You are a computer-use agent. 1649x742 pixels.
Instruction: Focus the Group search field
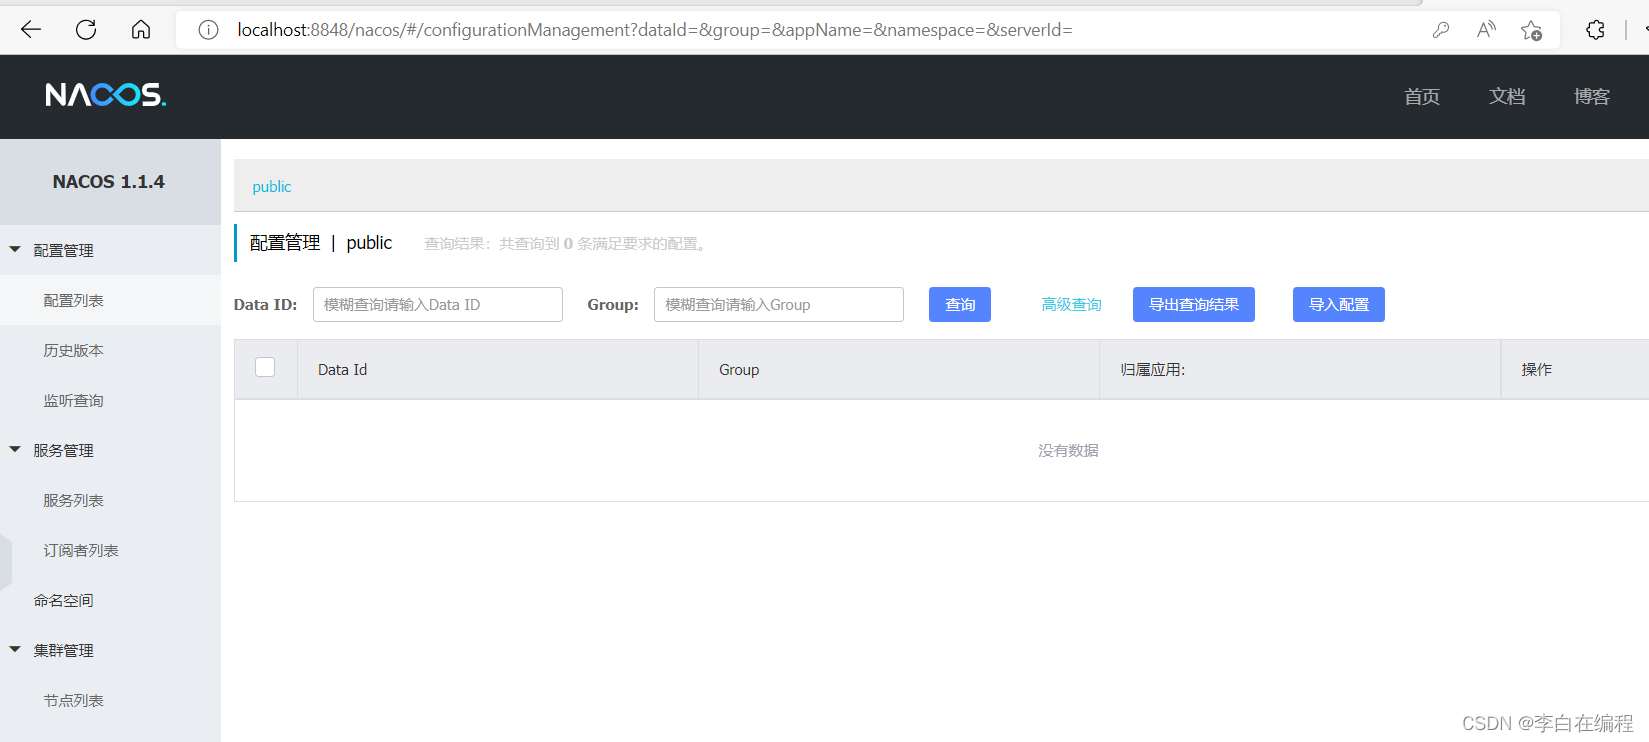tap(779, 304)
